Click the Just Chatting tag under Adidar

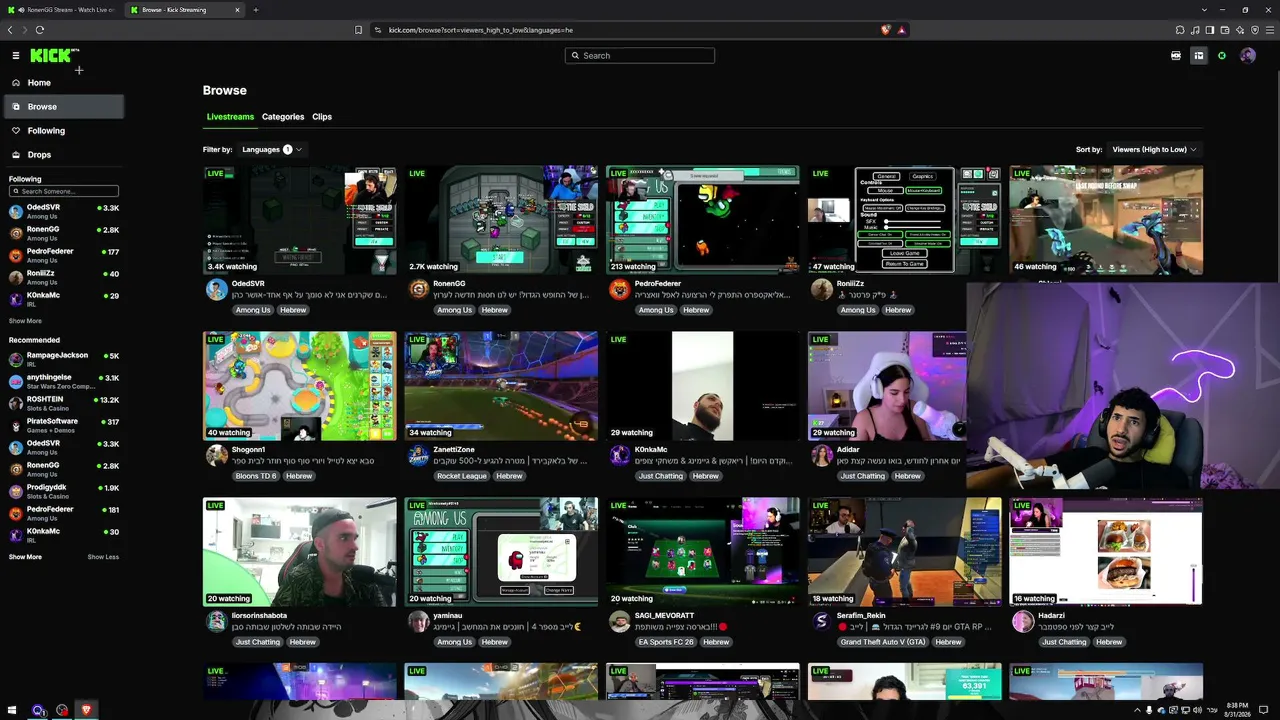863,476
